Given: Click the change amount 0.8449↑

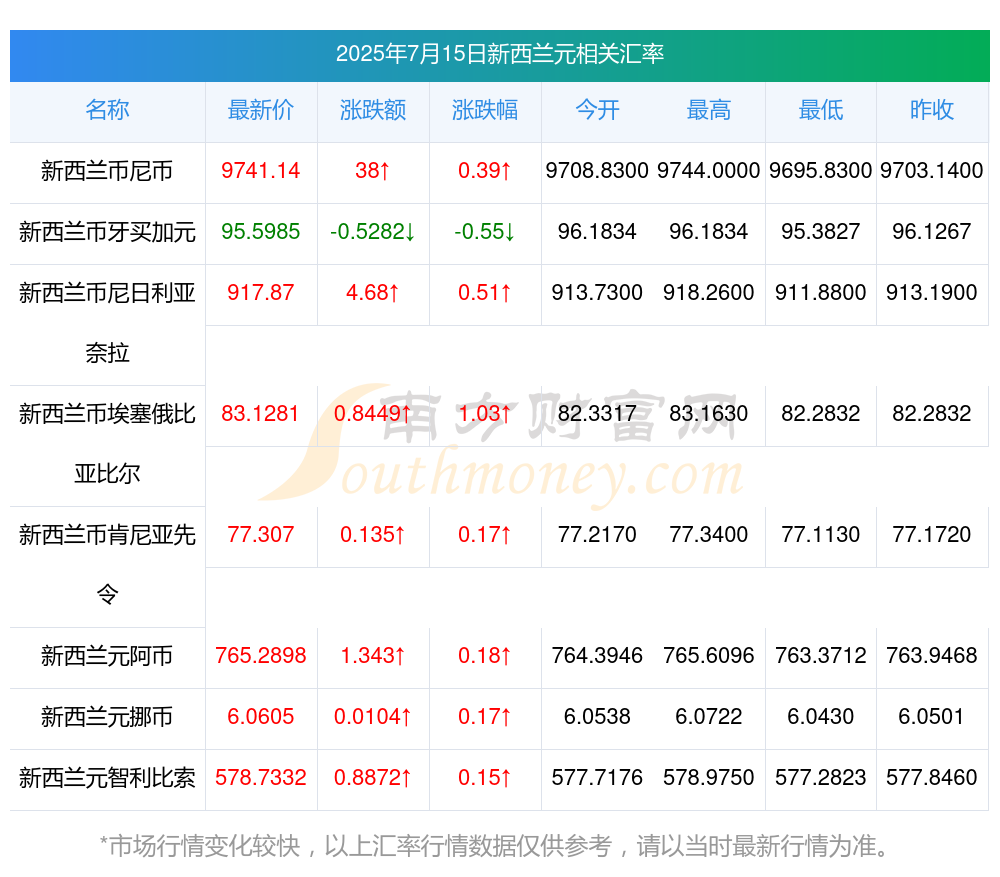Looking at the screenshot, I should [372, 414].
